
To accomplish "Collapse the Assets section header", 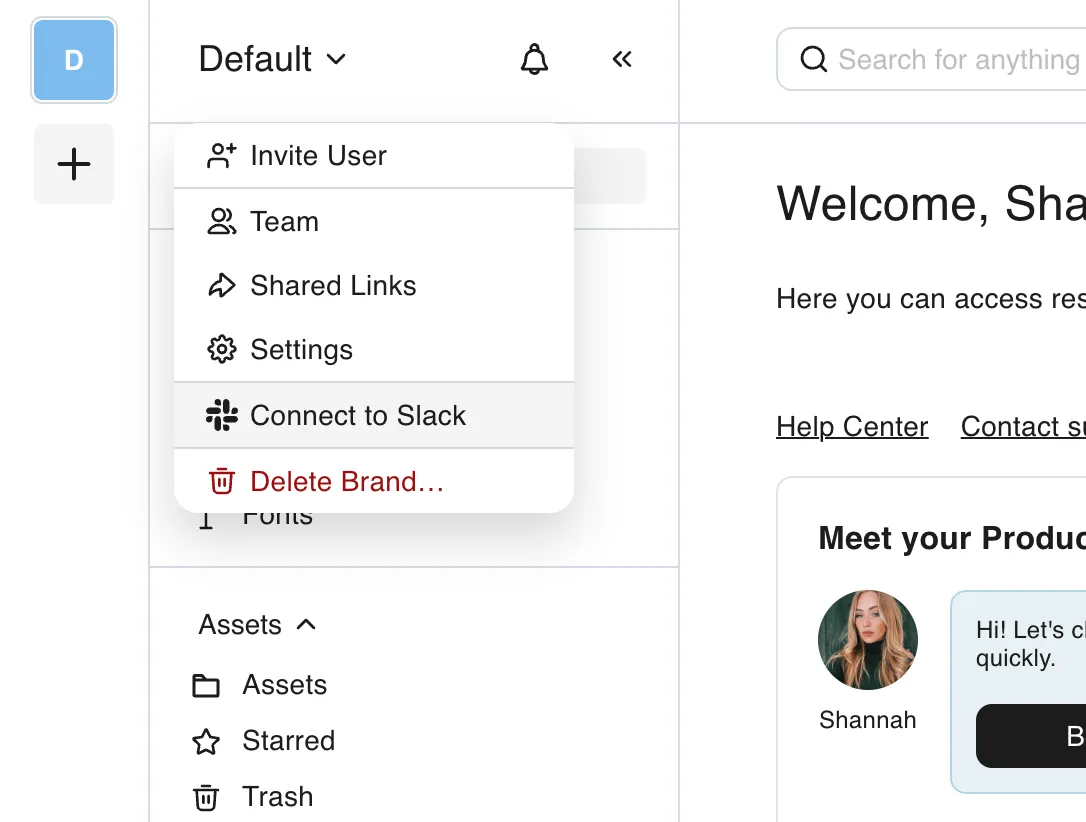I will pyautogui.click(x=258, y=625).
